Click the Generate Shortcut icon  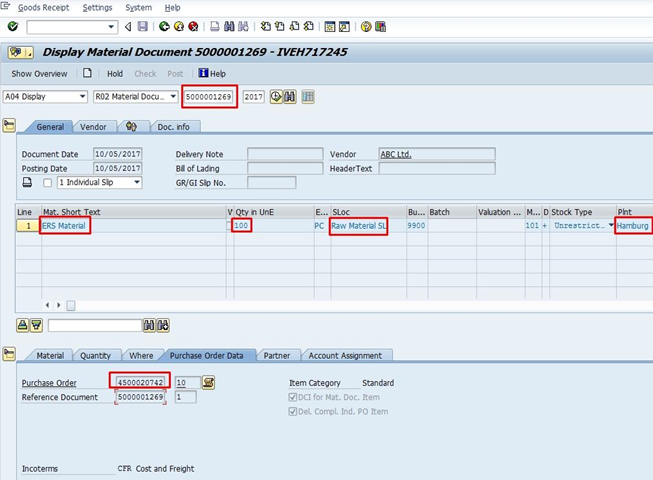pos(344,27)
